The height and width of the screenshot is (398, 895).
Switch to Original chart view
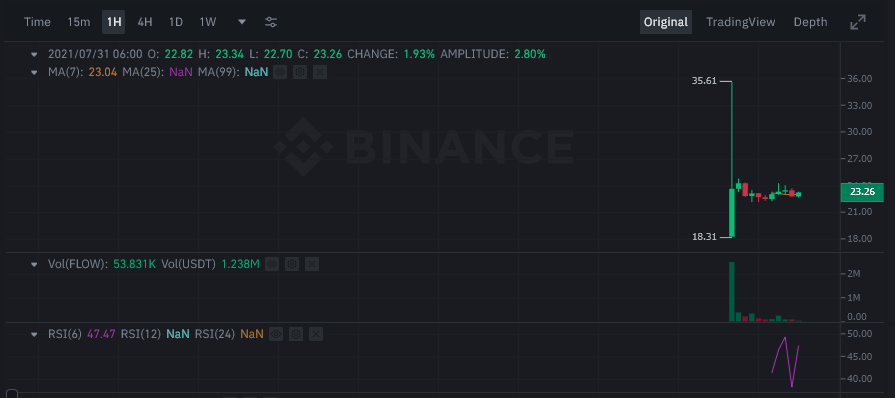tap(666, 22)
